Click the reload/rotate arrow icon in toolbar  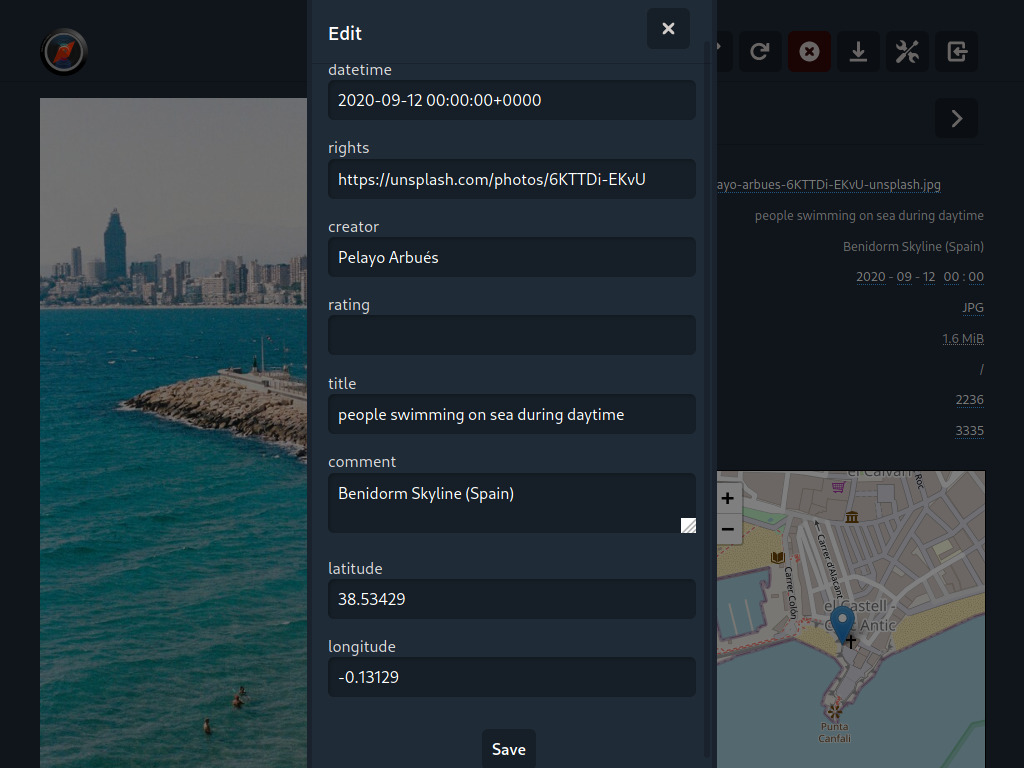760,52
